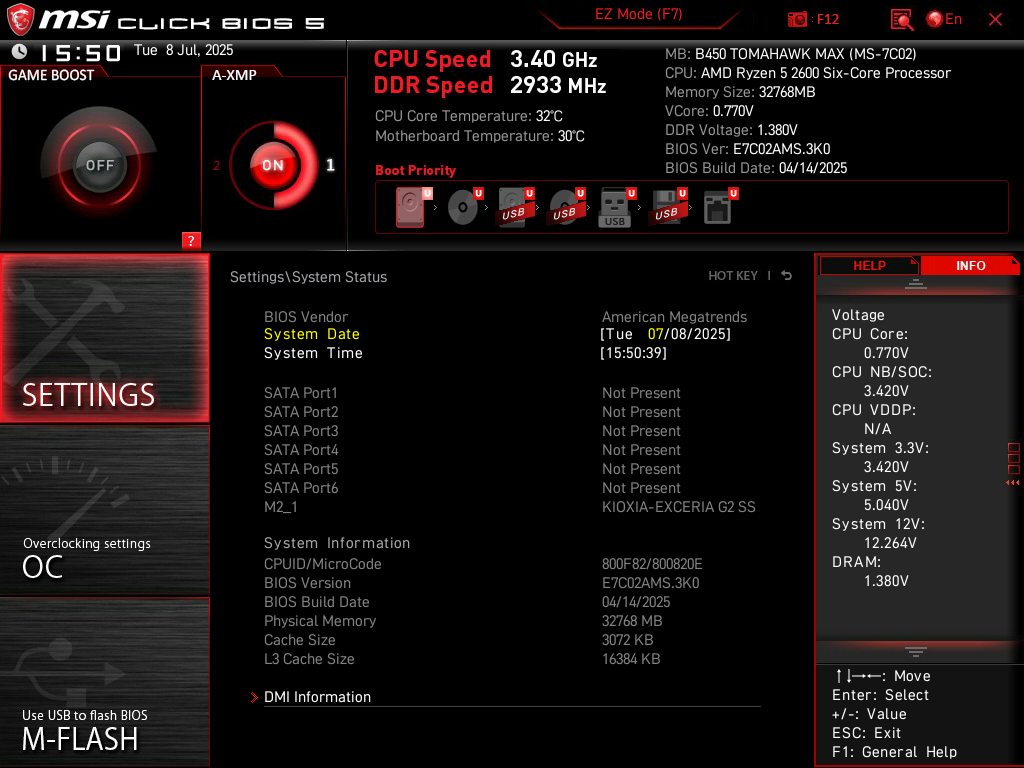This screenshot has width=1024, height=768.
Task: Select A-XMP profile 2
Action: pos(216,165)
